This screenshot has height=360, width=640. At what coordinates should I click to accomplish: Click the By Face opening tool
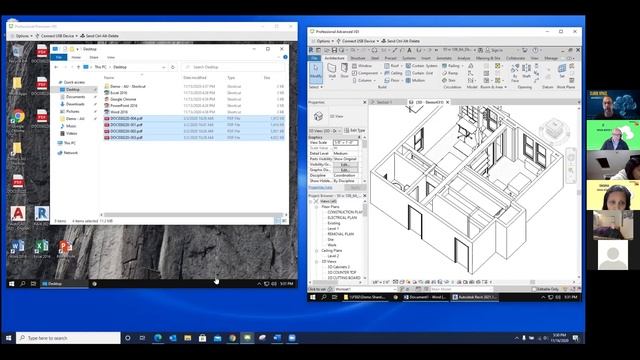pos(515,72)
